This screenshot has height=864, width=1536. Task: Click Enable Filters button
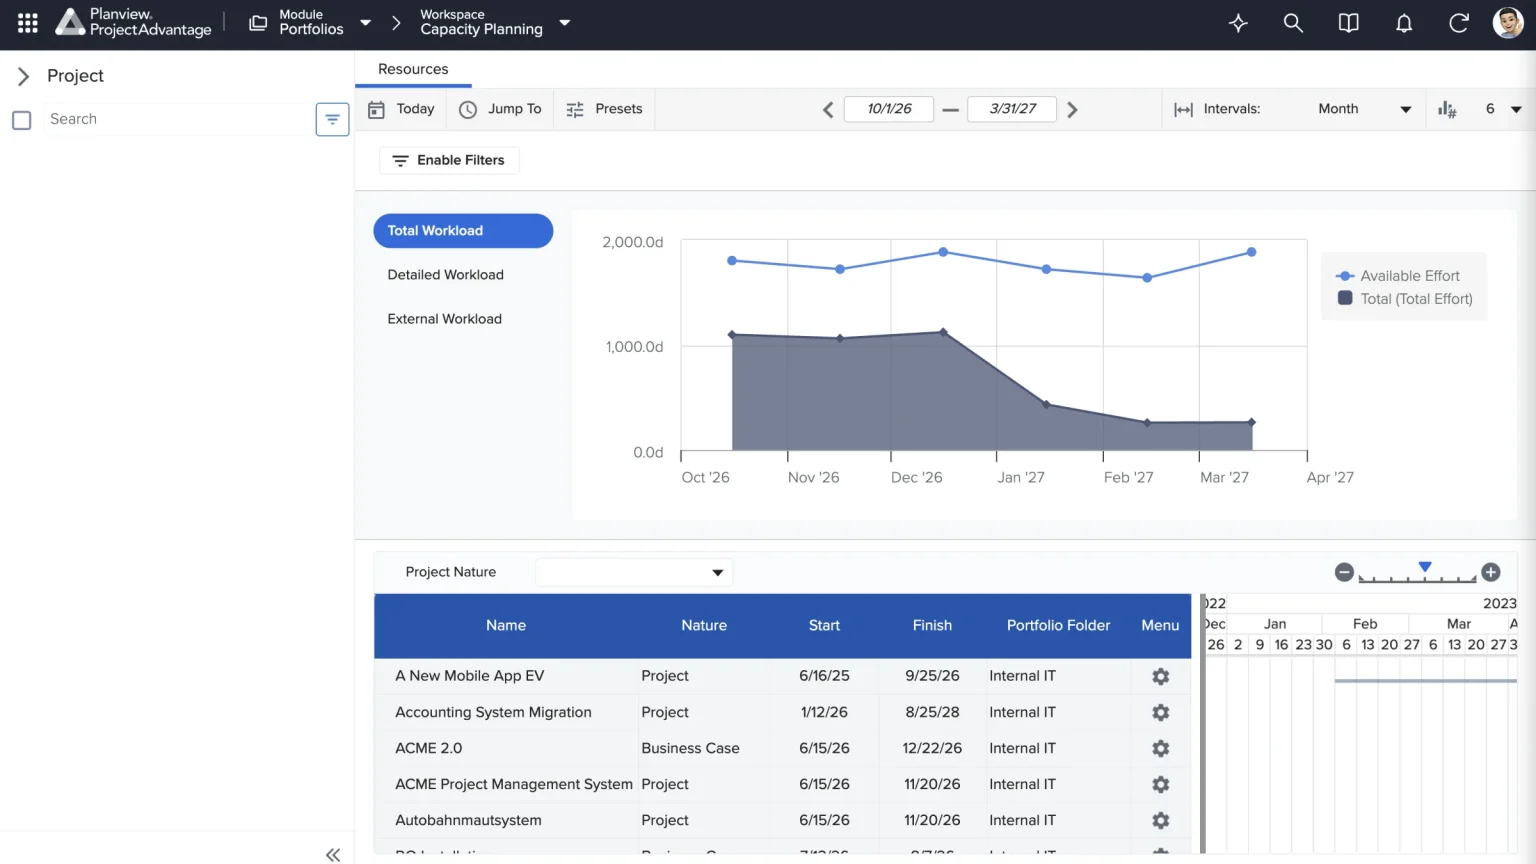click(449, 161)
